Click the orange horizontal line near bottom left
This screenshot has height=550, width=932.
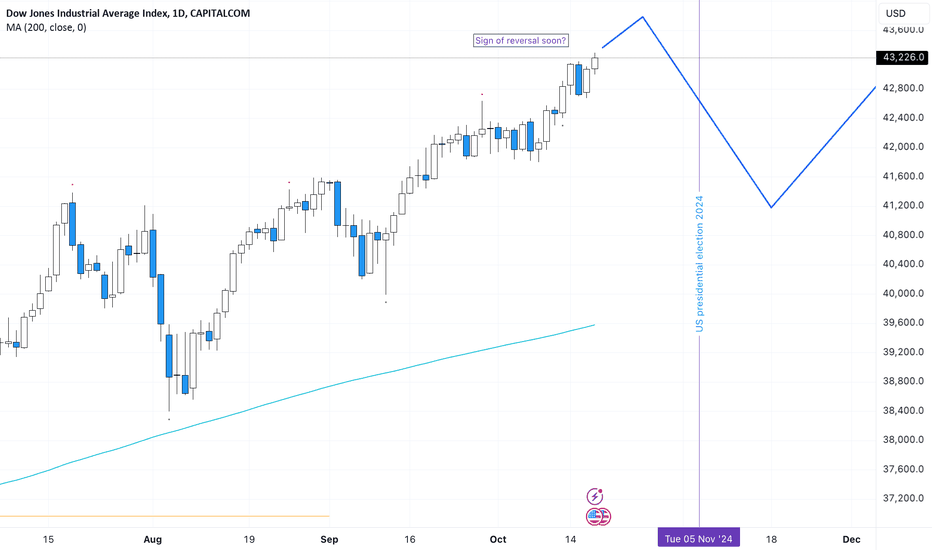pyautogui.click(x=164, y=516)
